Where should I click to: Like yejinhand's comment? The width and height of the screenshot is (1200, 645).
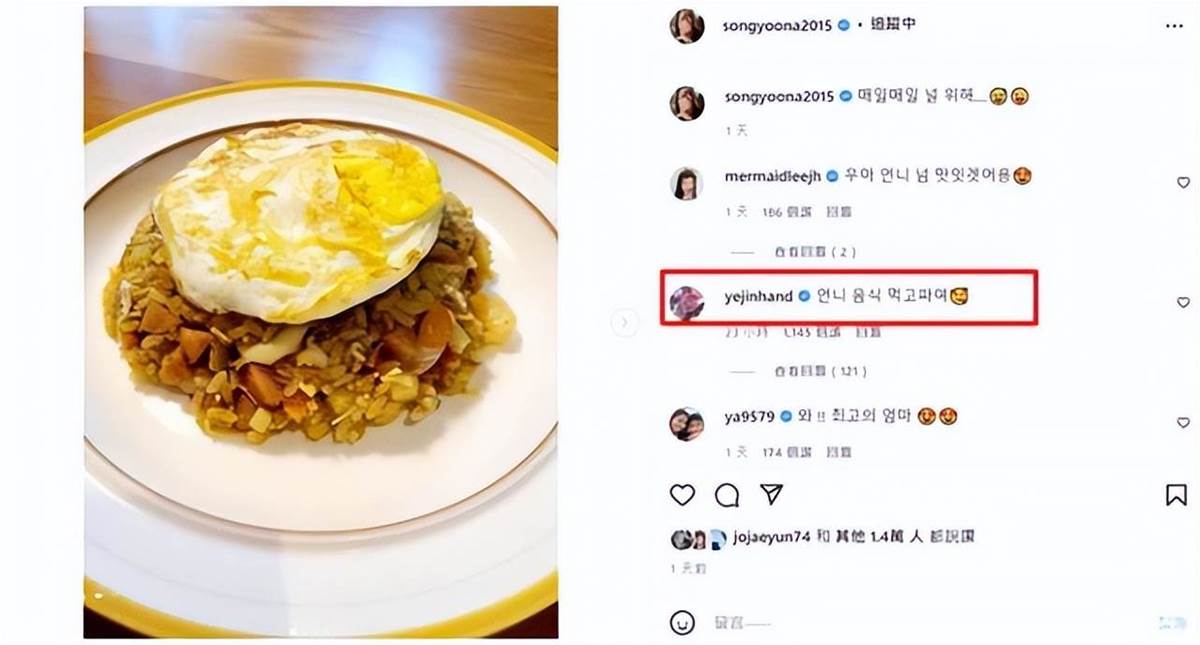[1183, 301]
